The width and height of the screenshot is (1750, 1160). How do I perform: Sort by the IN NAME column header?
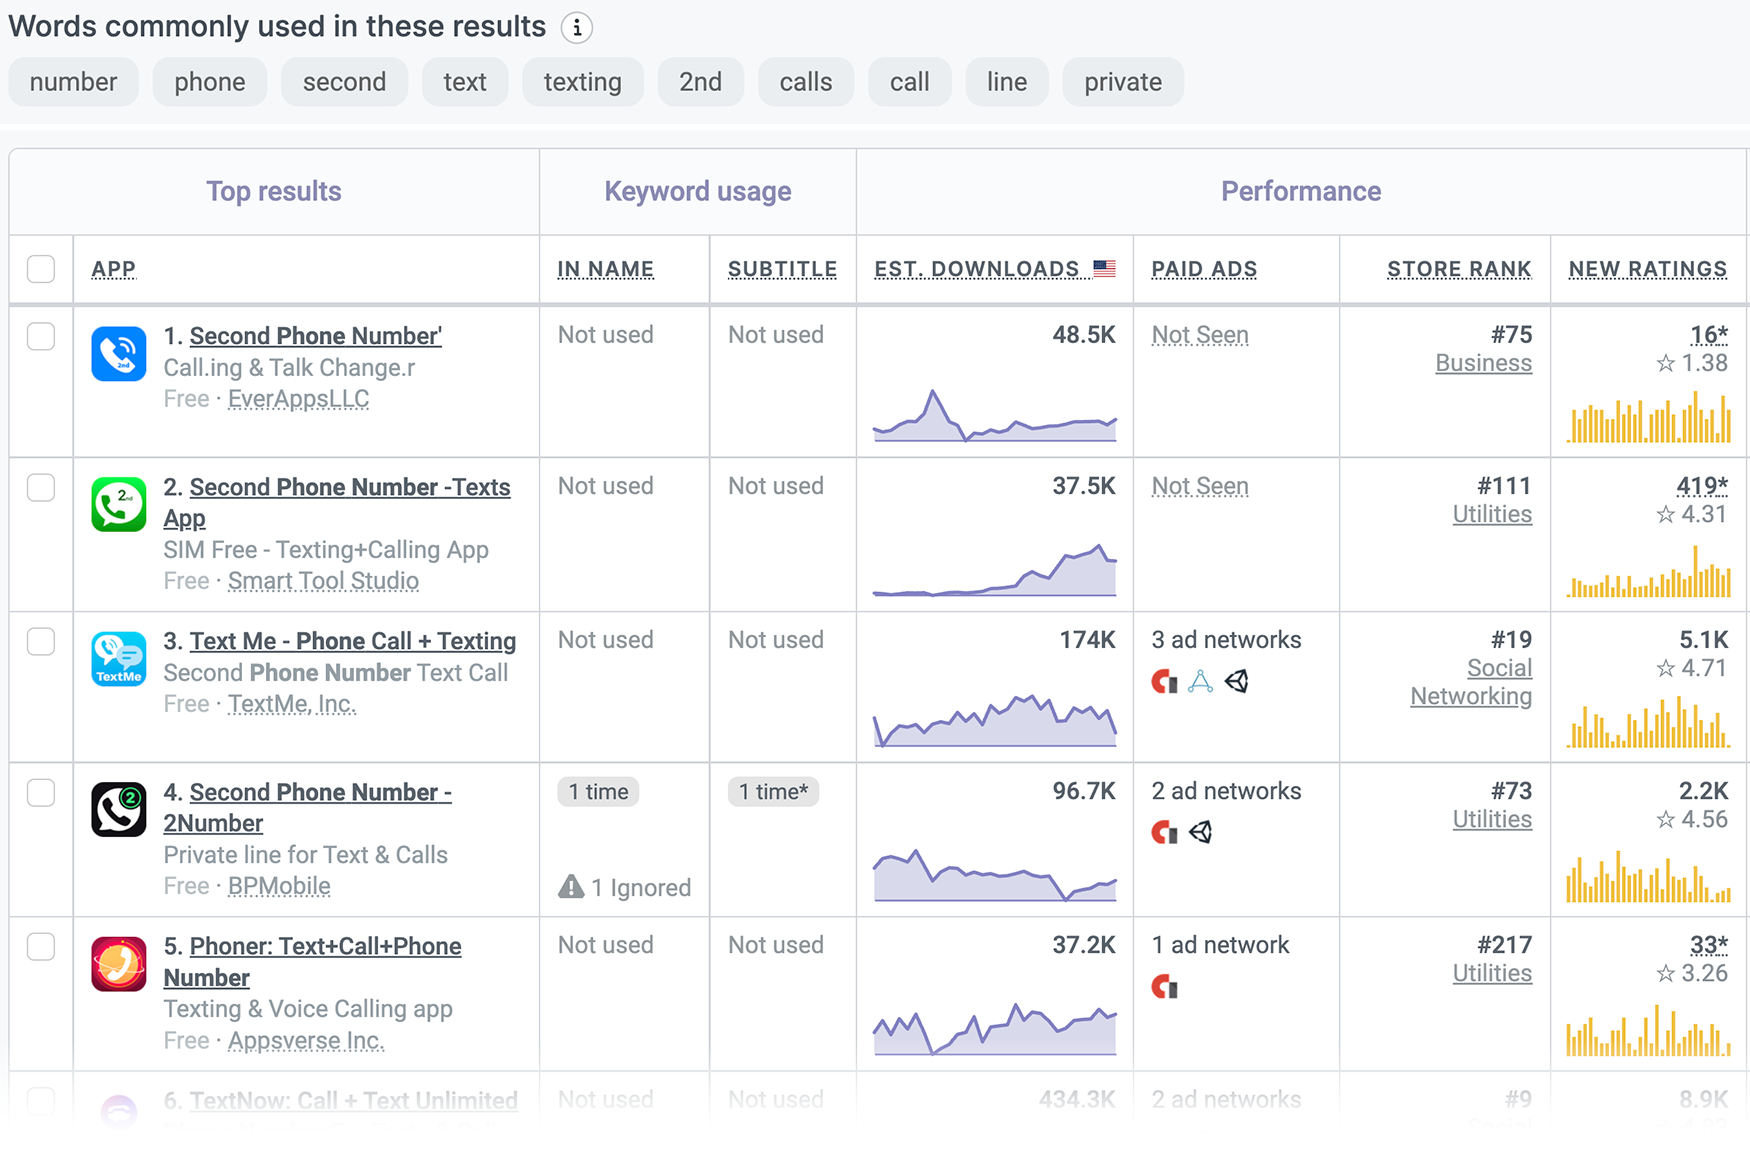[606, 269]
